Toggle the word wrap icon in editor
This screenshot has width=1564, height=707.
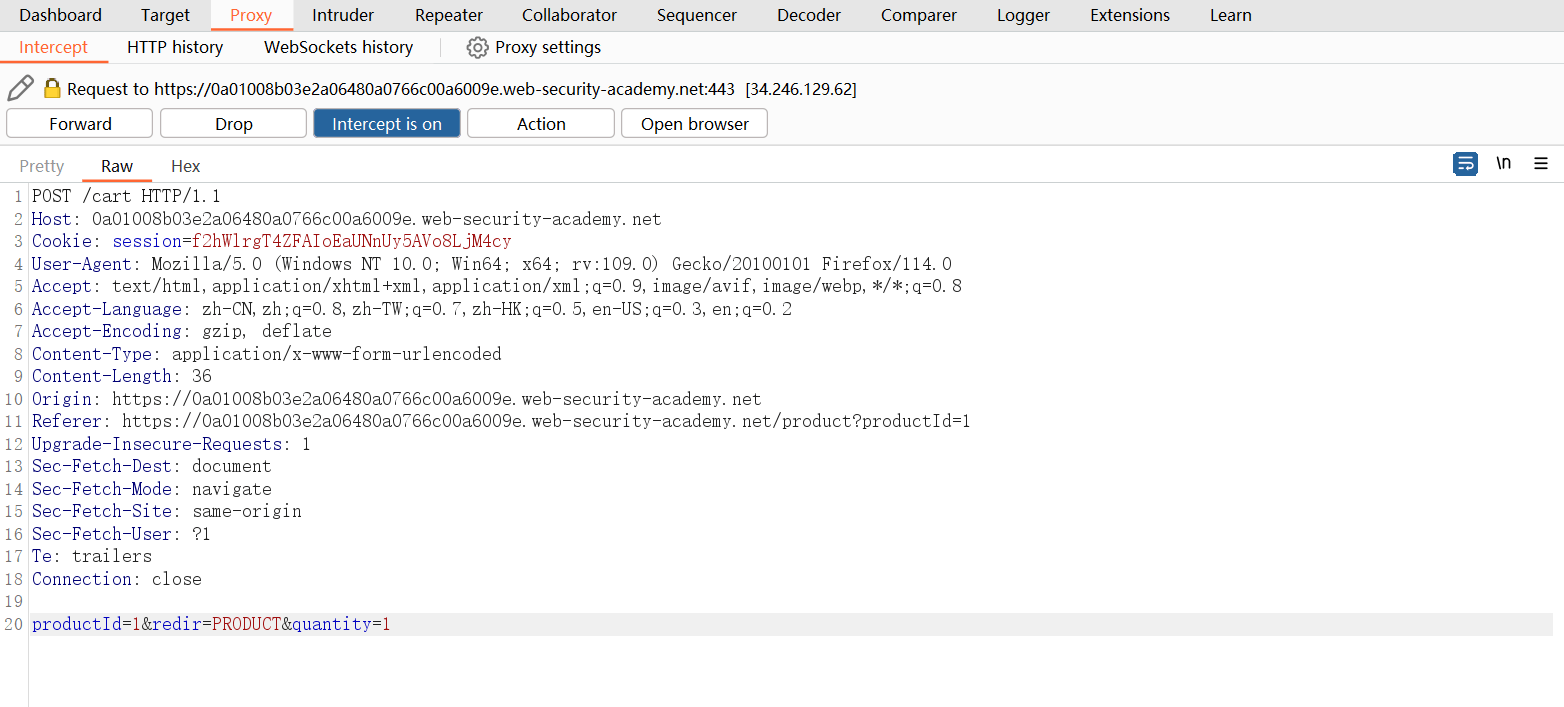pos(1465,164)
